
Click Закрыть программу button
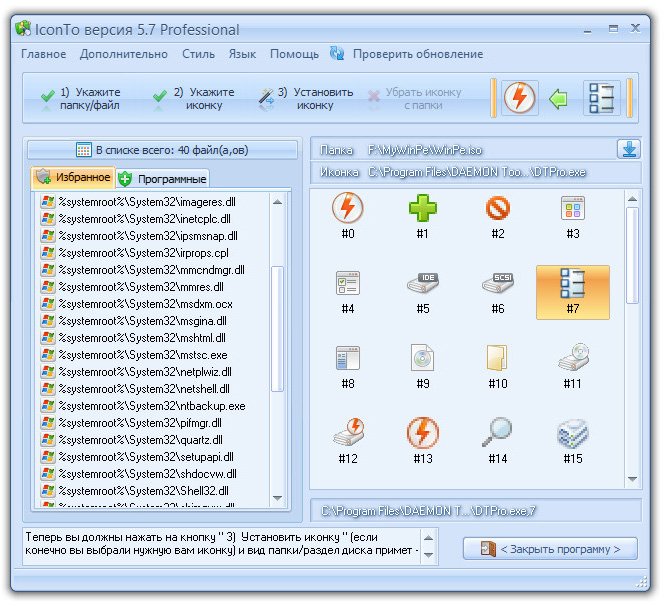coord(549,549)
